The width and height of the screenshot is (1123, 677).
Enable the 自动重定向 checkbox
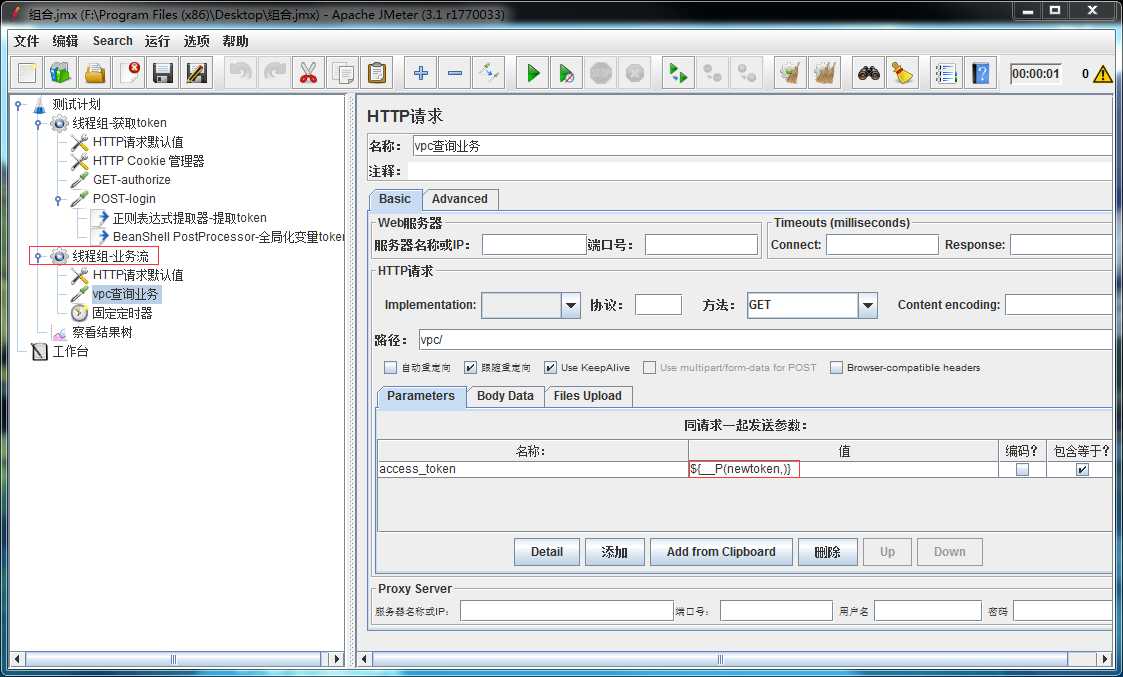coord(390,368)
